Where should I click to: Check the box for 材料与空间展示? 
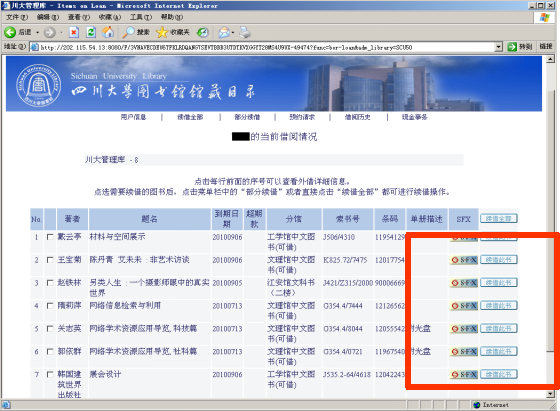pyautogui.click(x=50, y=237)
